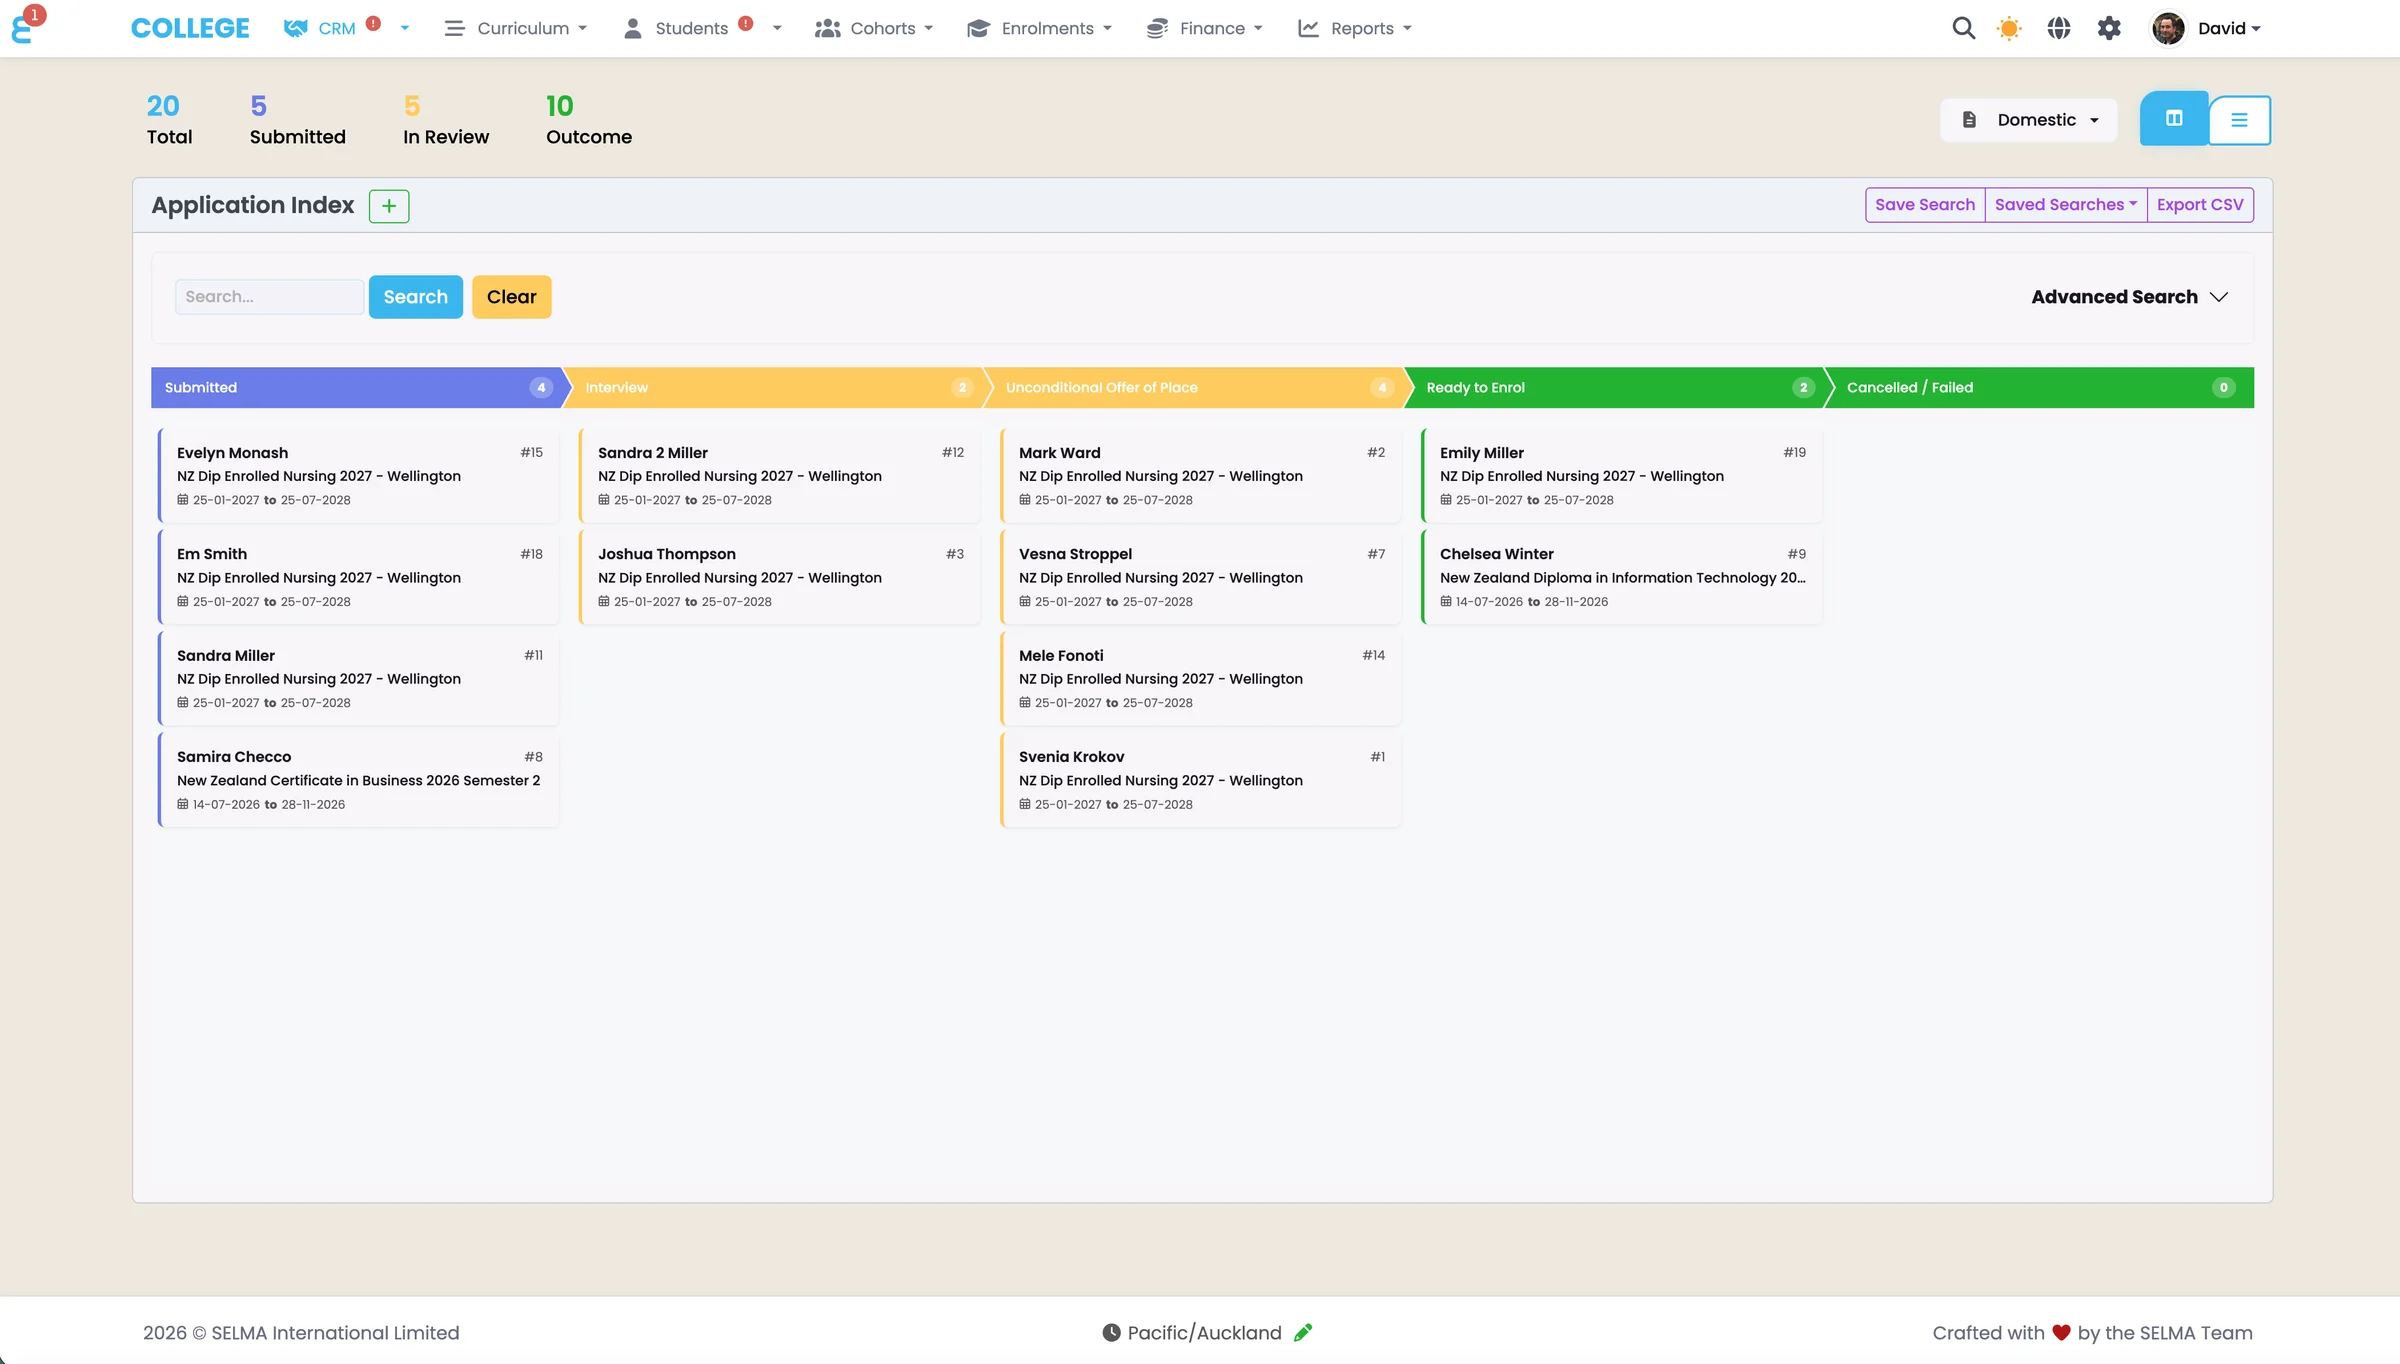Open the Domestic application type dropdown
Screen dimensions: 2400x1364
click(2029, 120)
